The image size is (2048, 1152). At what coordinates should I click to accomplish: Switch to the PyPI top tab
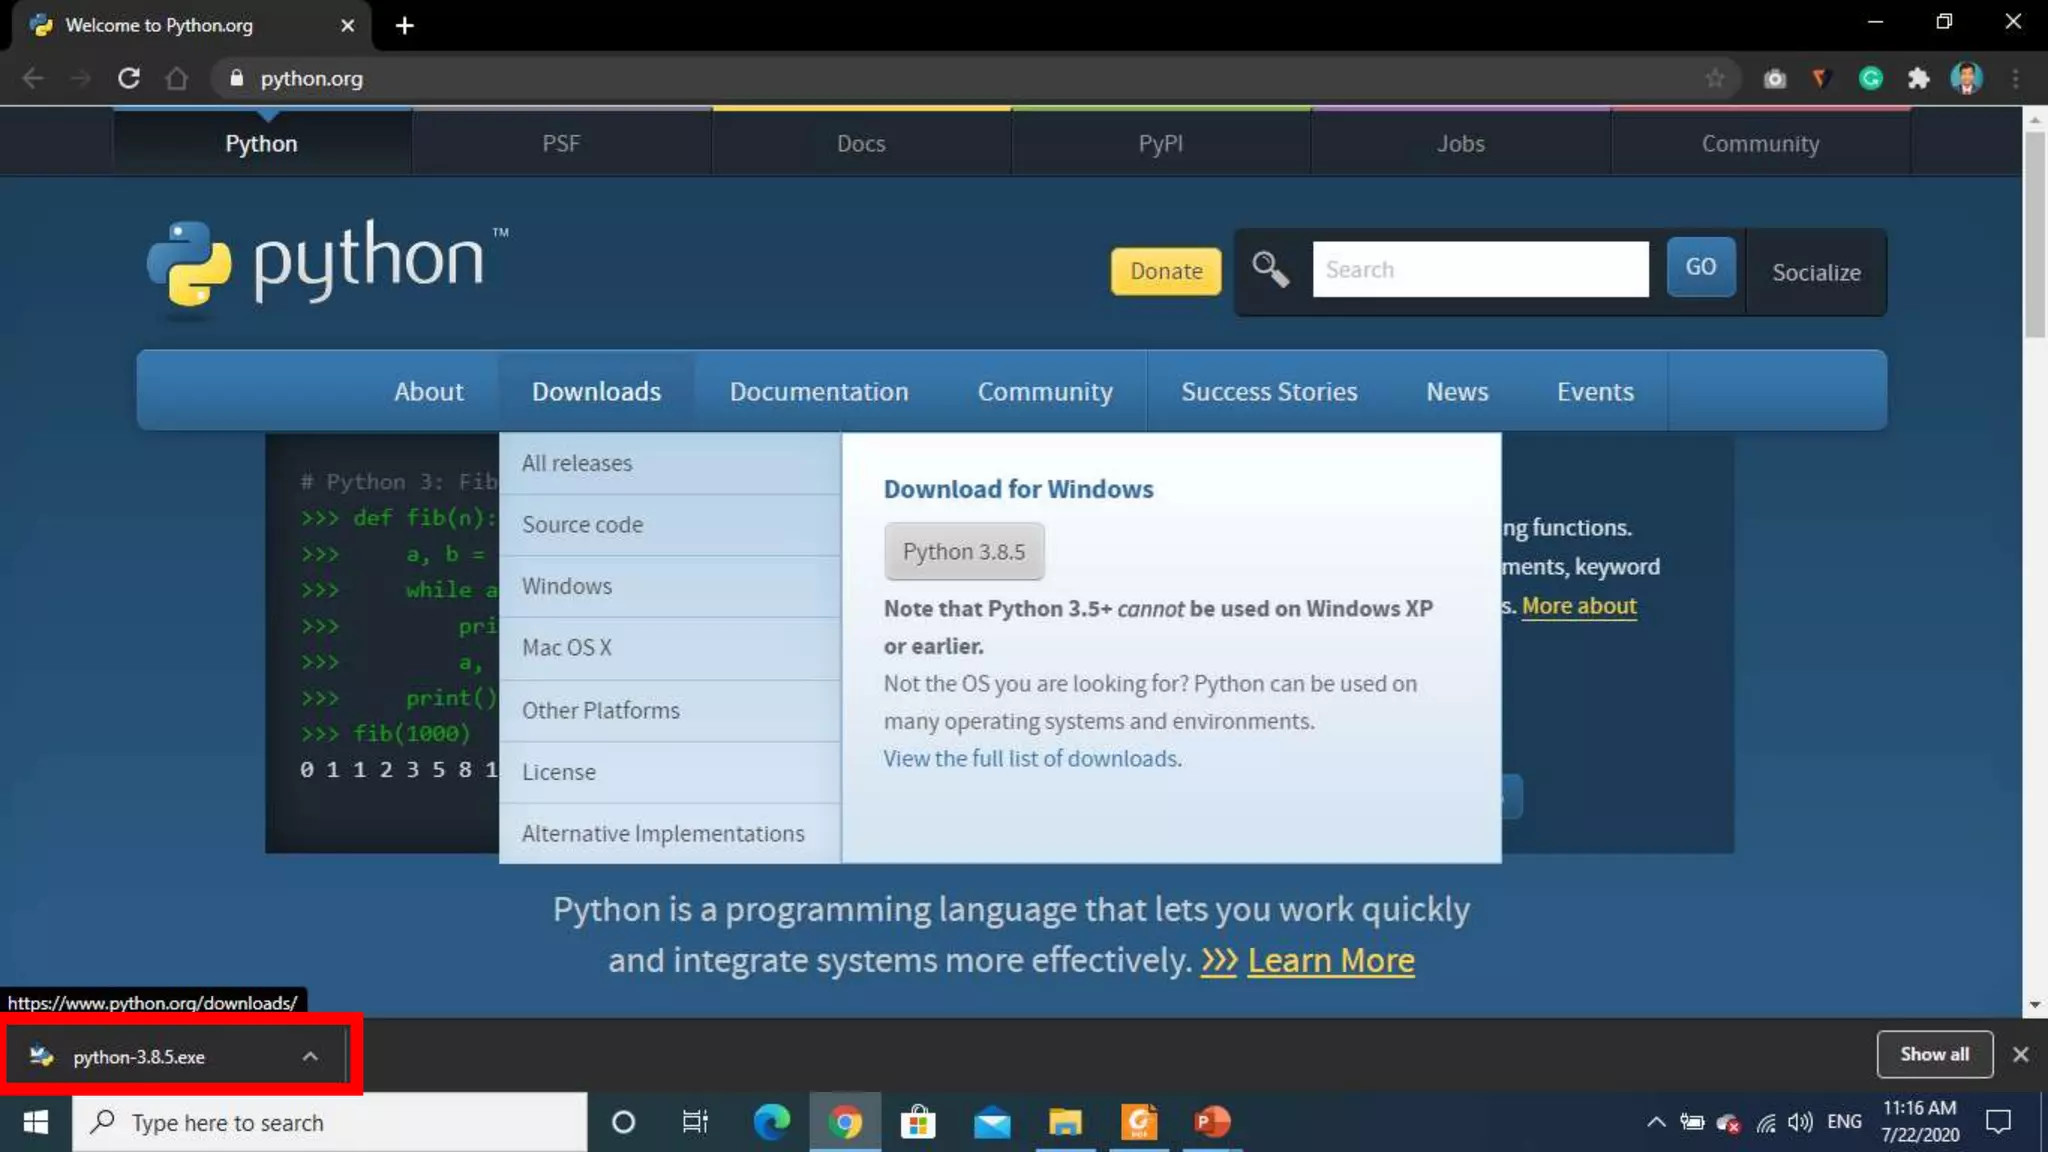[x=1160, y=143]
